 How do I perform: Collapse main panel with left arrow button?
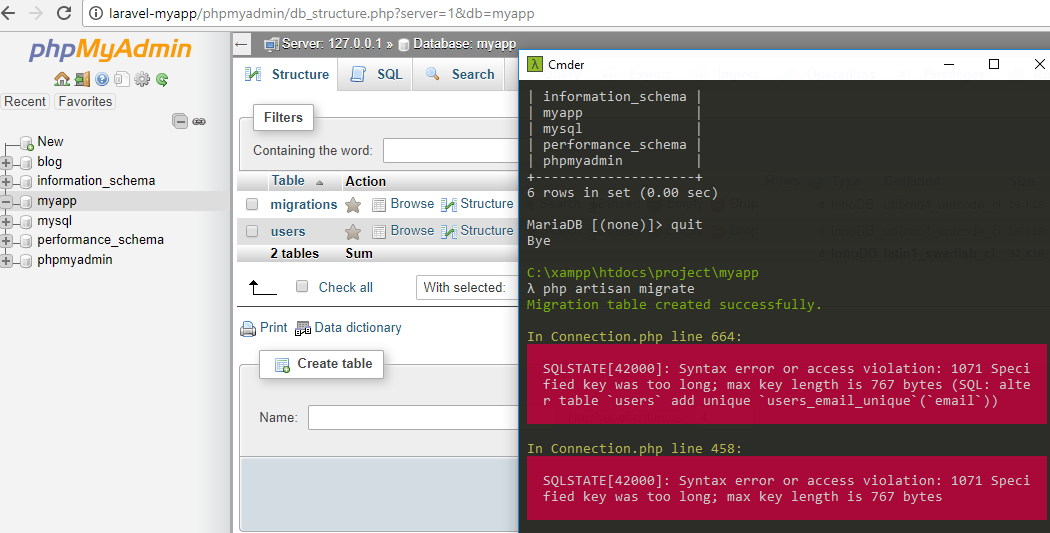point(241,45)
